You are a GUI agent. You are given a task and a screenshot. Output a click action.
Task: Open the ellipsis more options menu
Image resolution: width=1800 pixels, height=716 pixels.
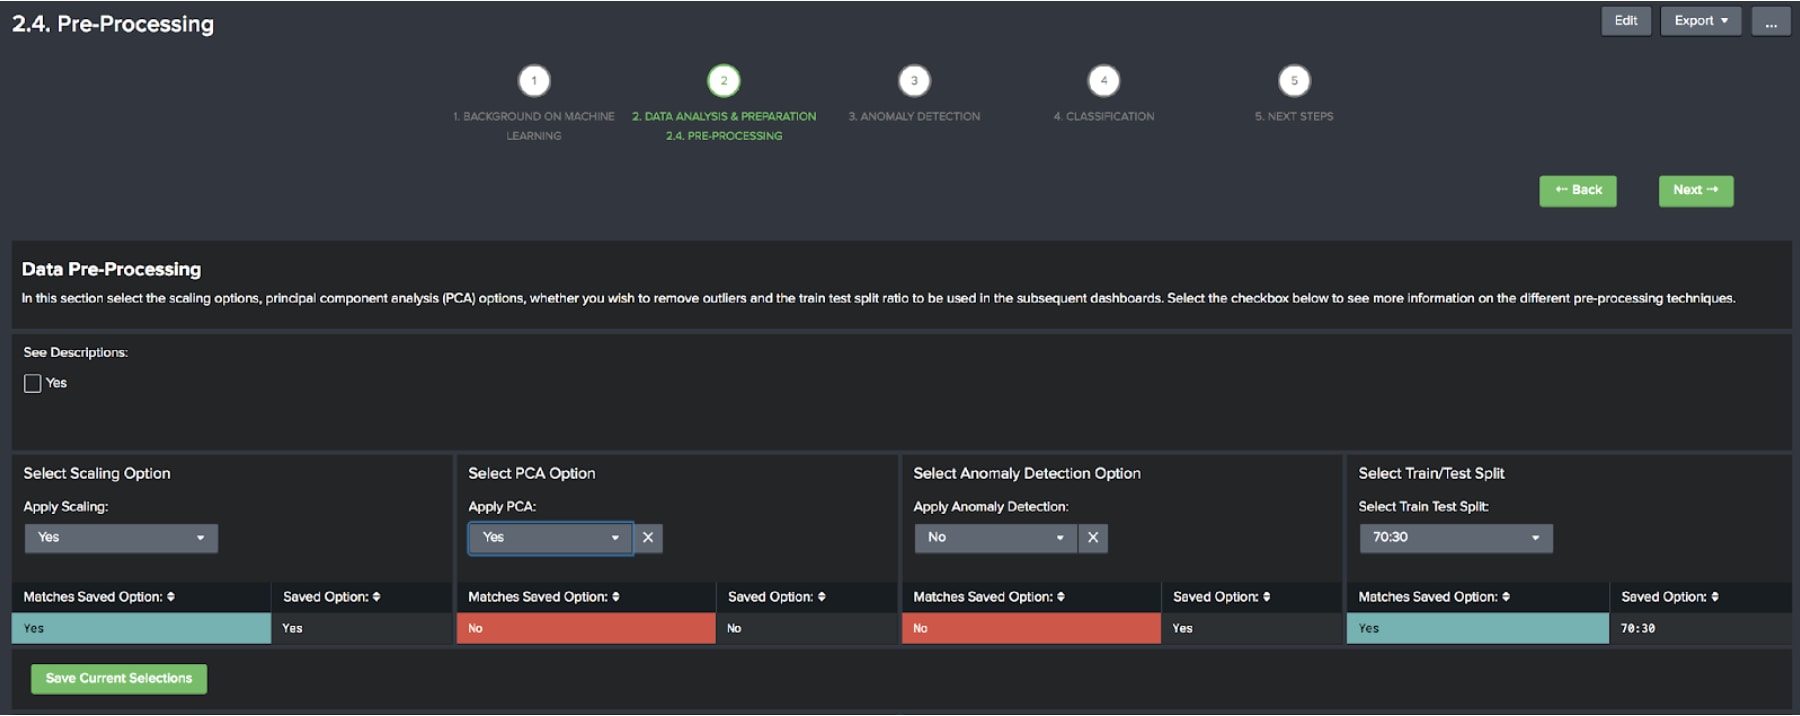point(1770,21)
